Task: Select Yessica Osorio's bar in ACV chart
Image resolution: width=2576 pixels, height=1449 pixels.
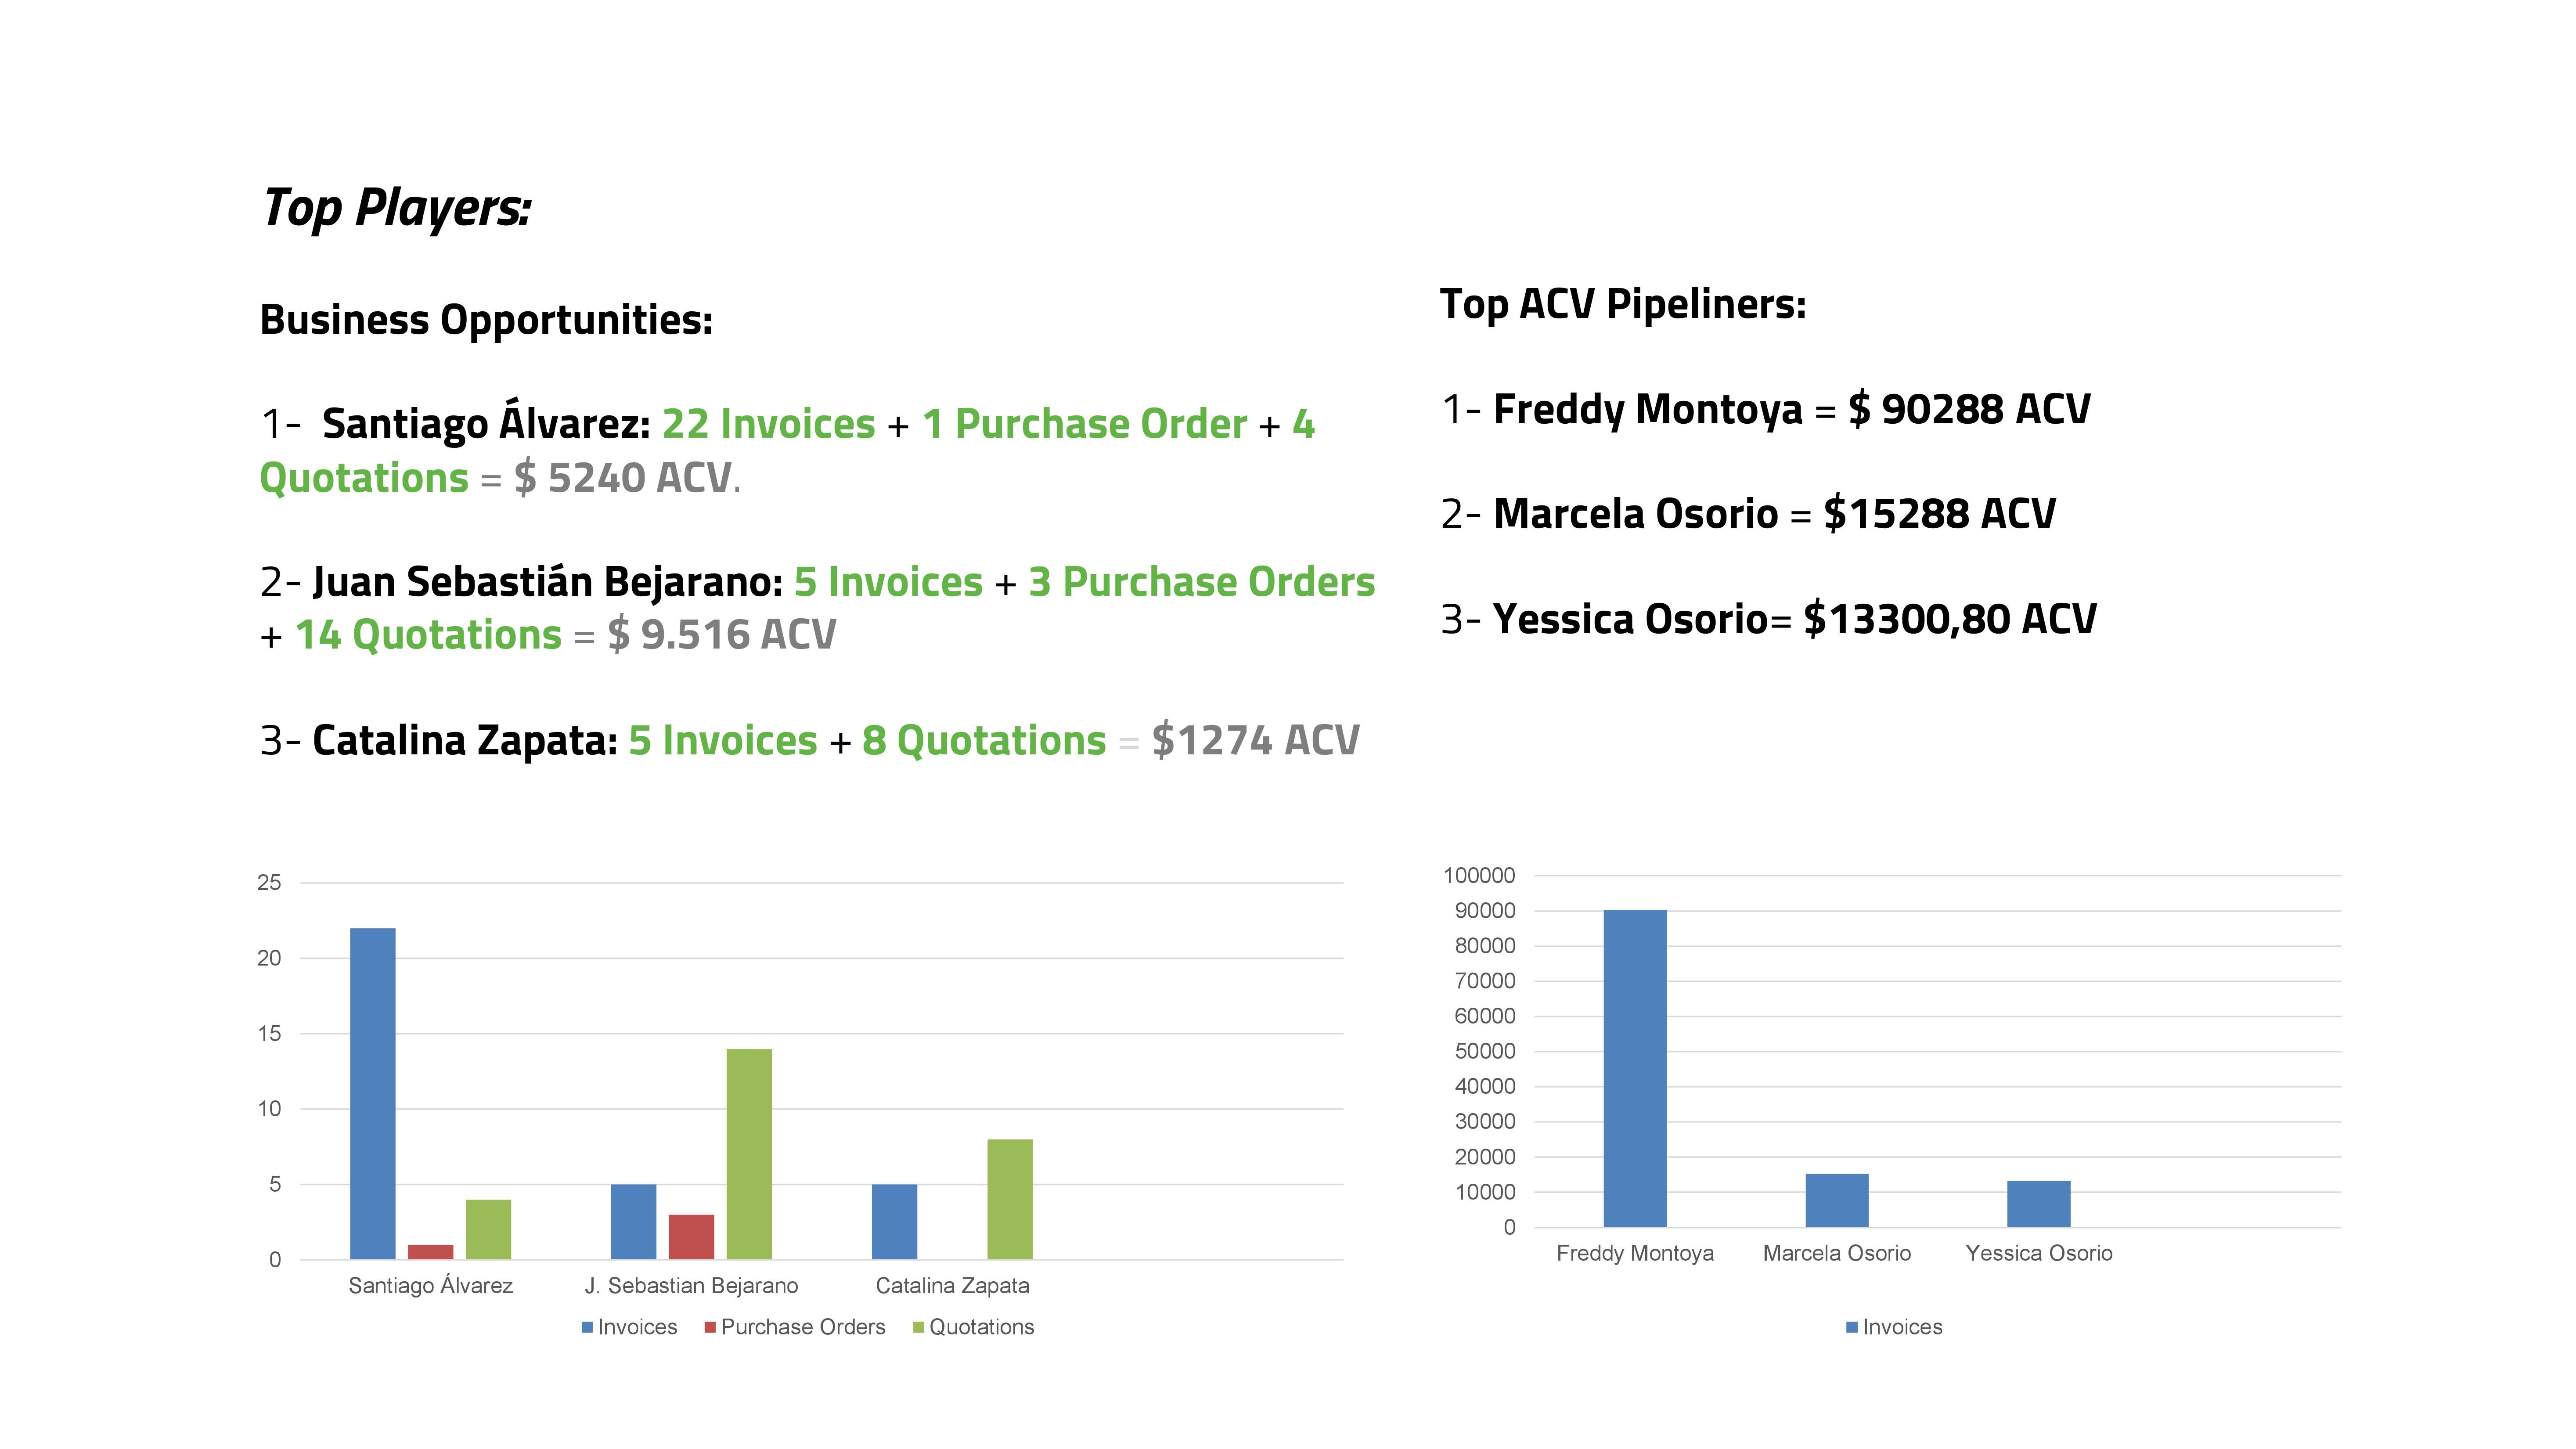Action: (2039, 1204)
